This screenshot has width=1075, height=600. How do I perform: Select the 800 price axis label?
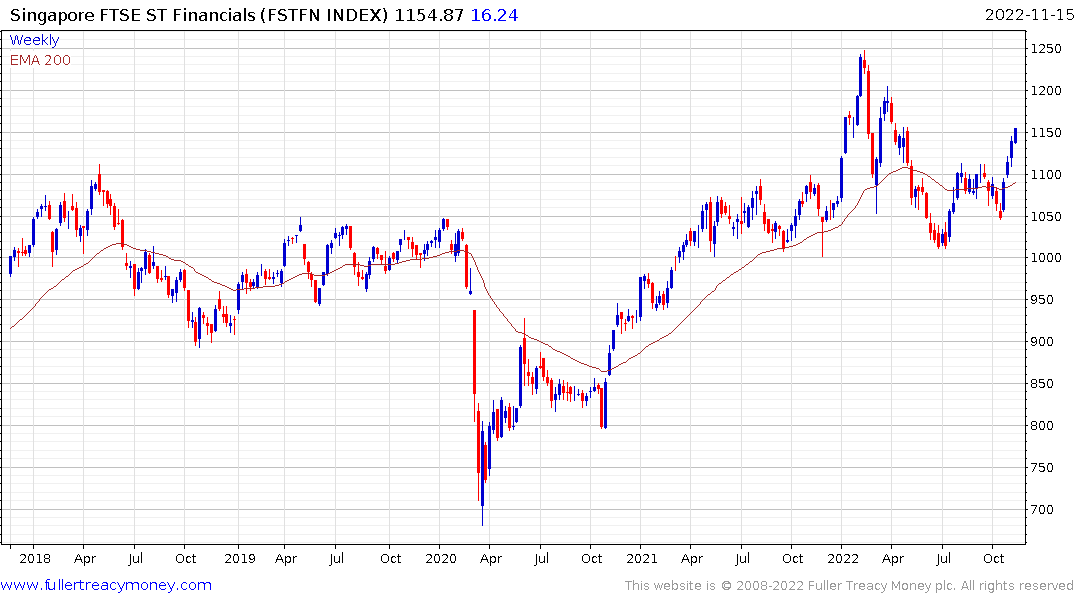coord(1043,425)
